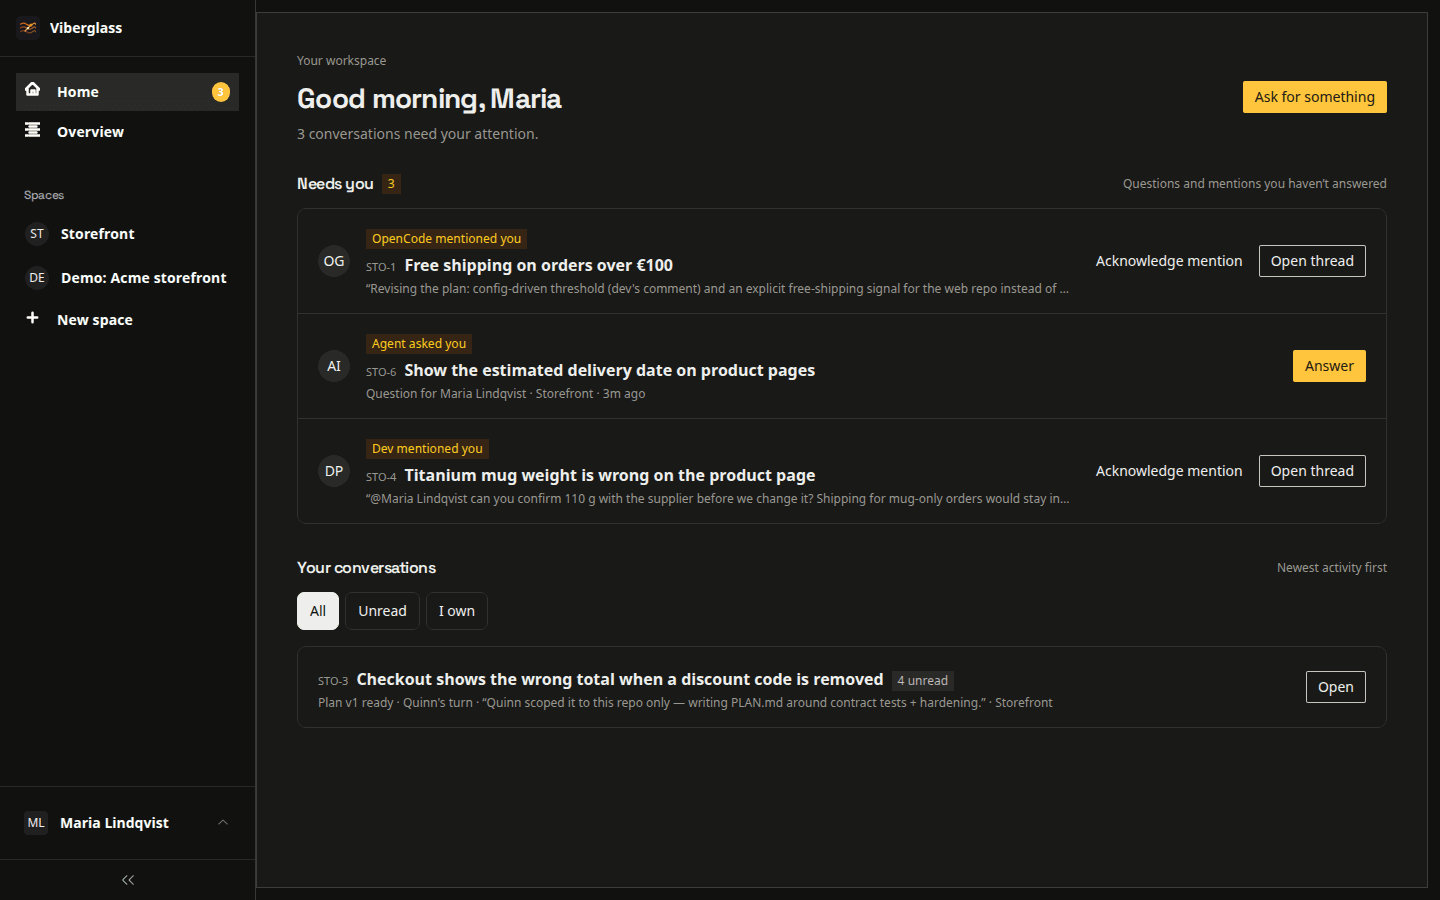Click the 'Dev mentioned you' tag

[x=427, y=449]
